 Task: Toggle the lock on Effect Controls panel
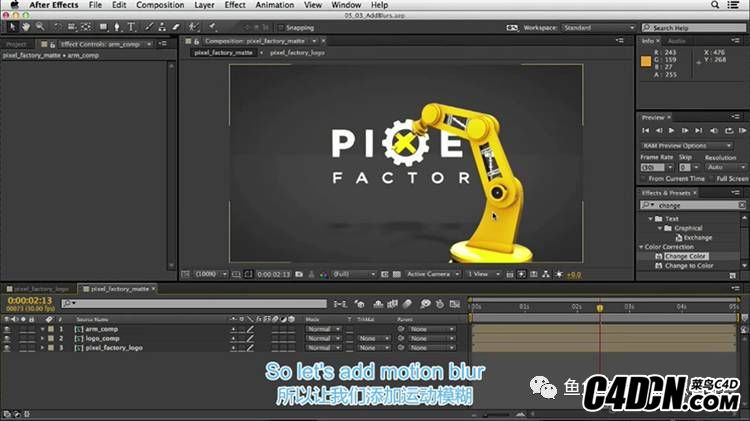[x=53, y=44]
